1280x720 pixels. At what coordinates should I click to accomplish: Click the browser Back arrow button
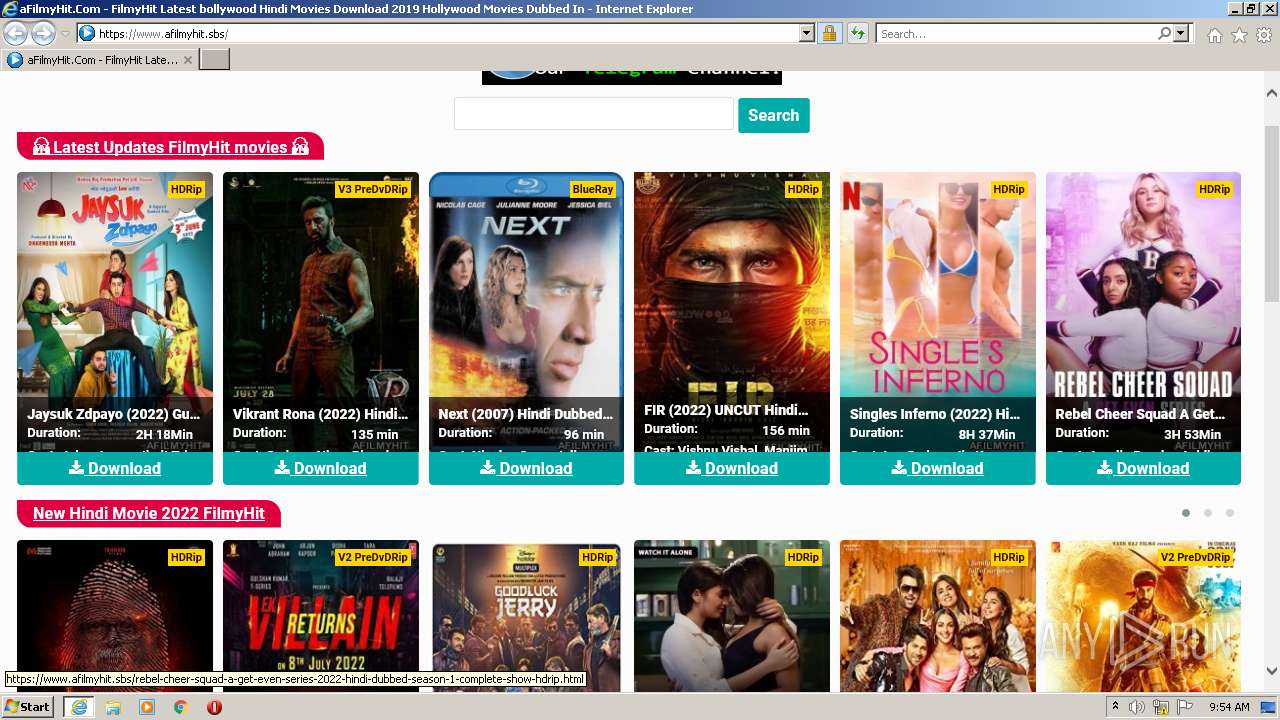tap(16, 34)
